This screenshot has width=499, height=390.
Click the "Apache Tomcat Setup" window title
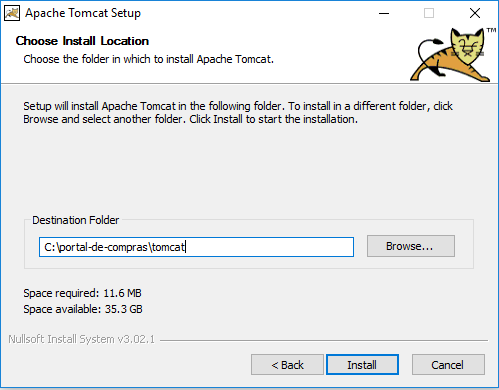click(83, 13)
